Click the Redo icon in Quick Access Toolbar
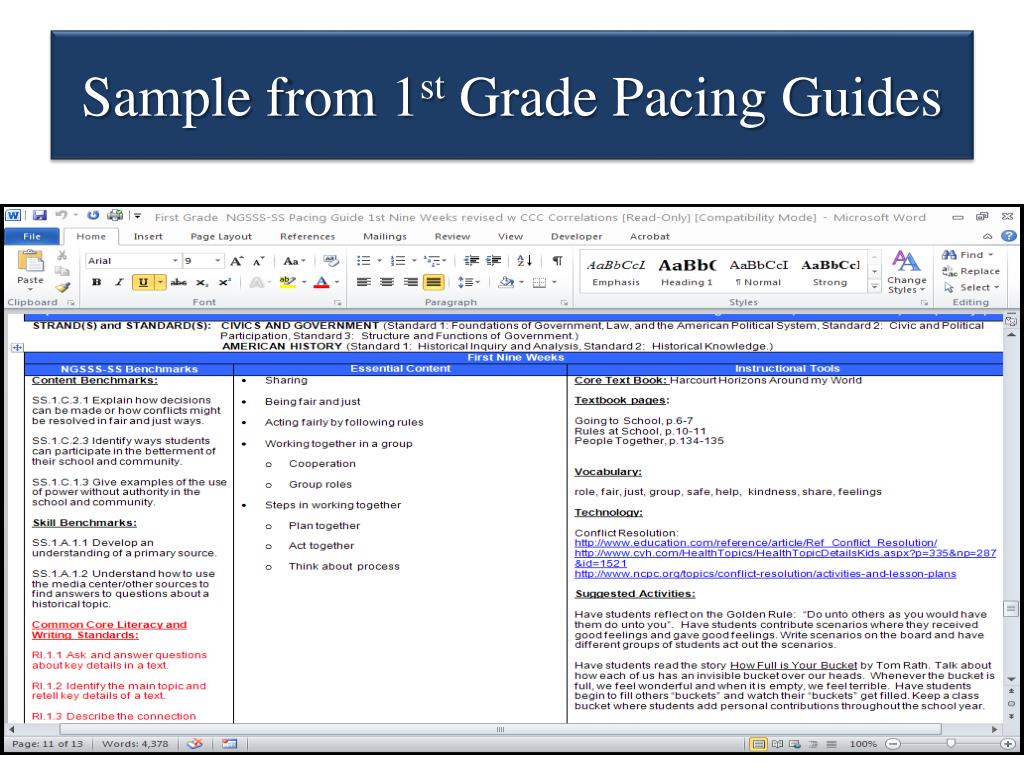This screenshot has height=768, width=1024. pyautogui.click(x=93, y=215)
